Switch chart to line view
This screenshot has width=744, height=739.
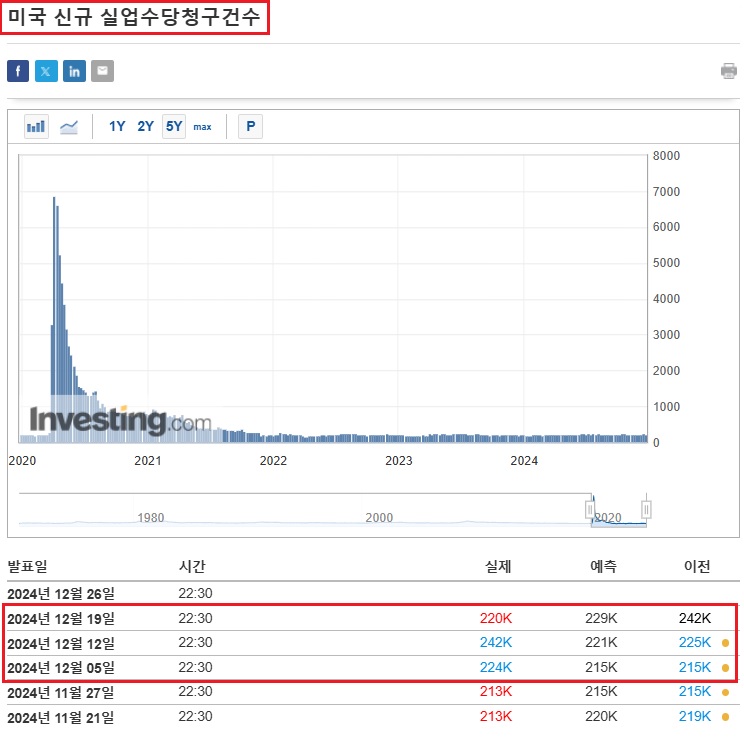pos(69,127)
